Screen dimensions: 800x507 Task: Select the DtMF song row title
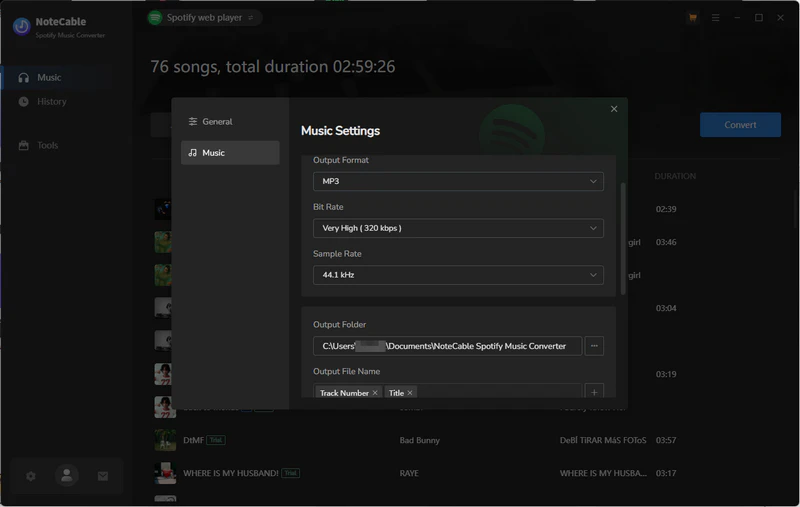pyautogui.click(x=193, y=440)
